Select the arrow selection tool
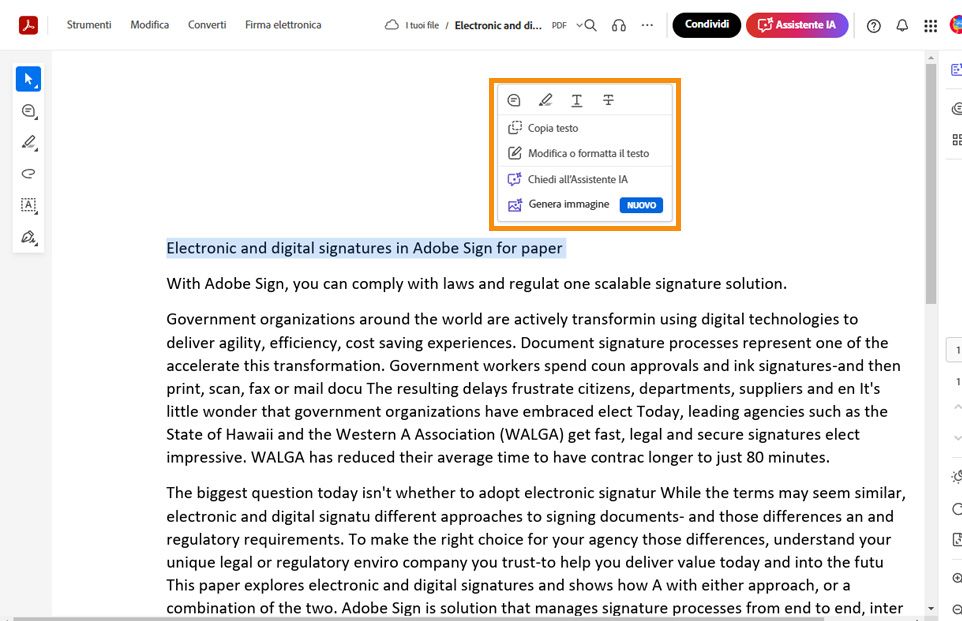This screenshot has height=621, width=962. click(26, 78)
